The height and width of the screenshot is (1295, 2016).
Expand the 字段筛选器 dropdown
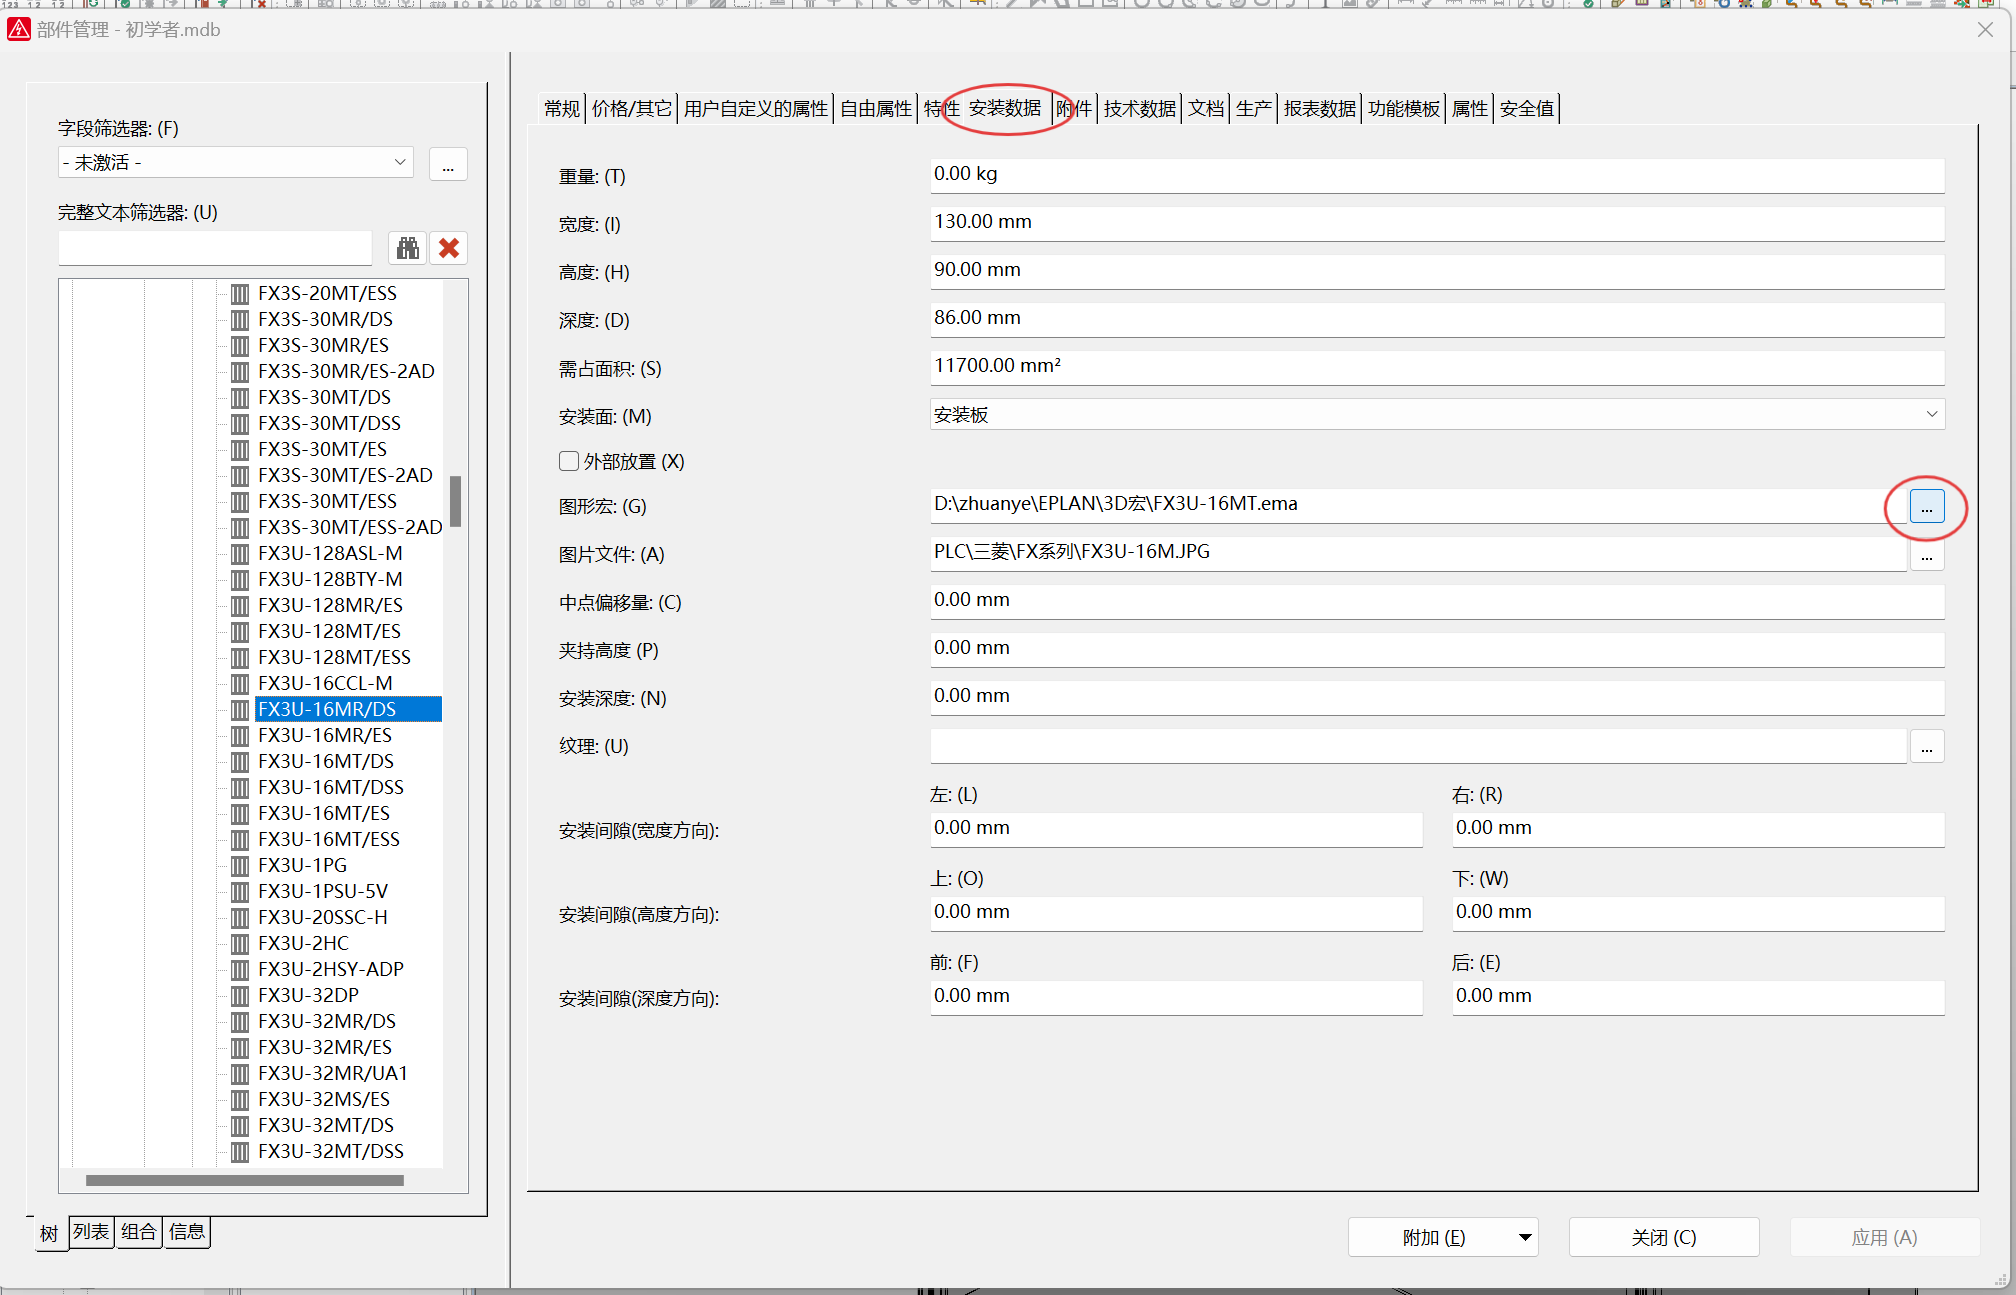[x=399, y=162]
